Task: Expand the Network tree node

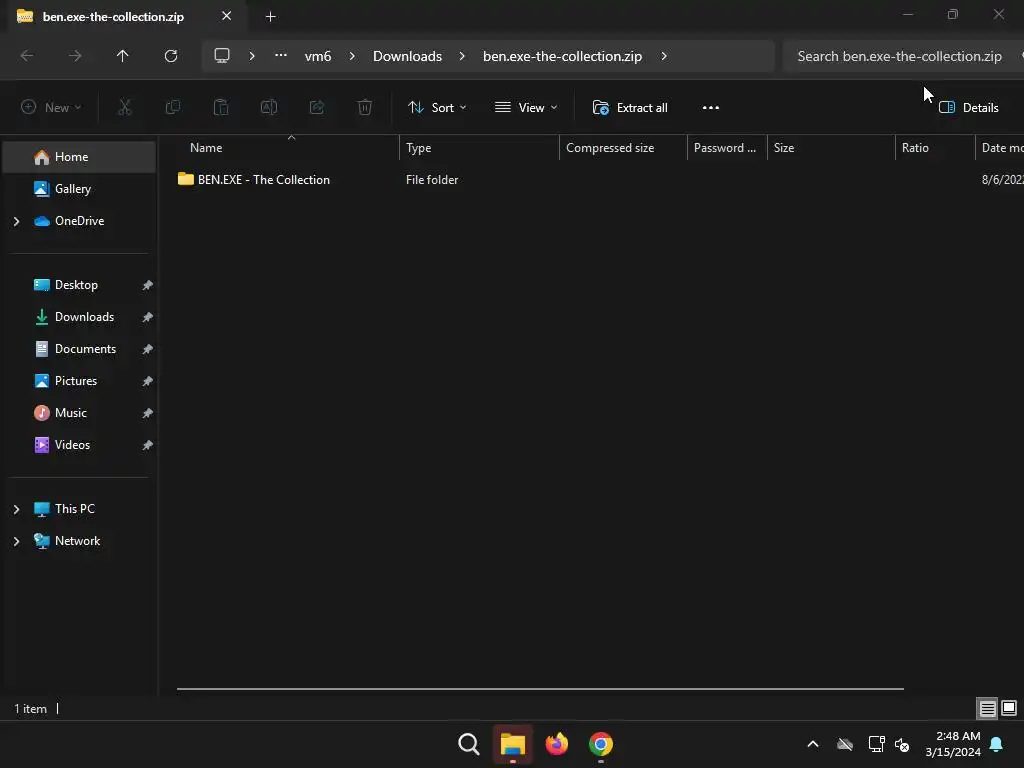Action: 16,541
